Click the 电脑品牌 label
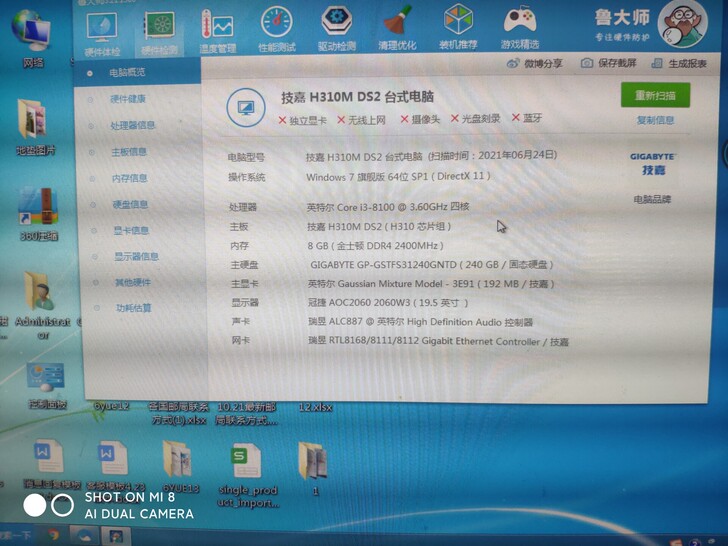The height and width of the screenshot is (546, 728). pyautogui.click(x=652, y=200)
